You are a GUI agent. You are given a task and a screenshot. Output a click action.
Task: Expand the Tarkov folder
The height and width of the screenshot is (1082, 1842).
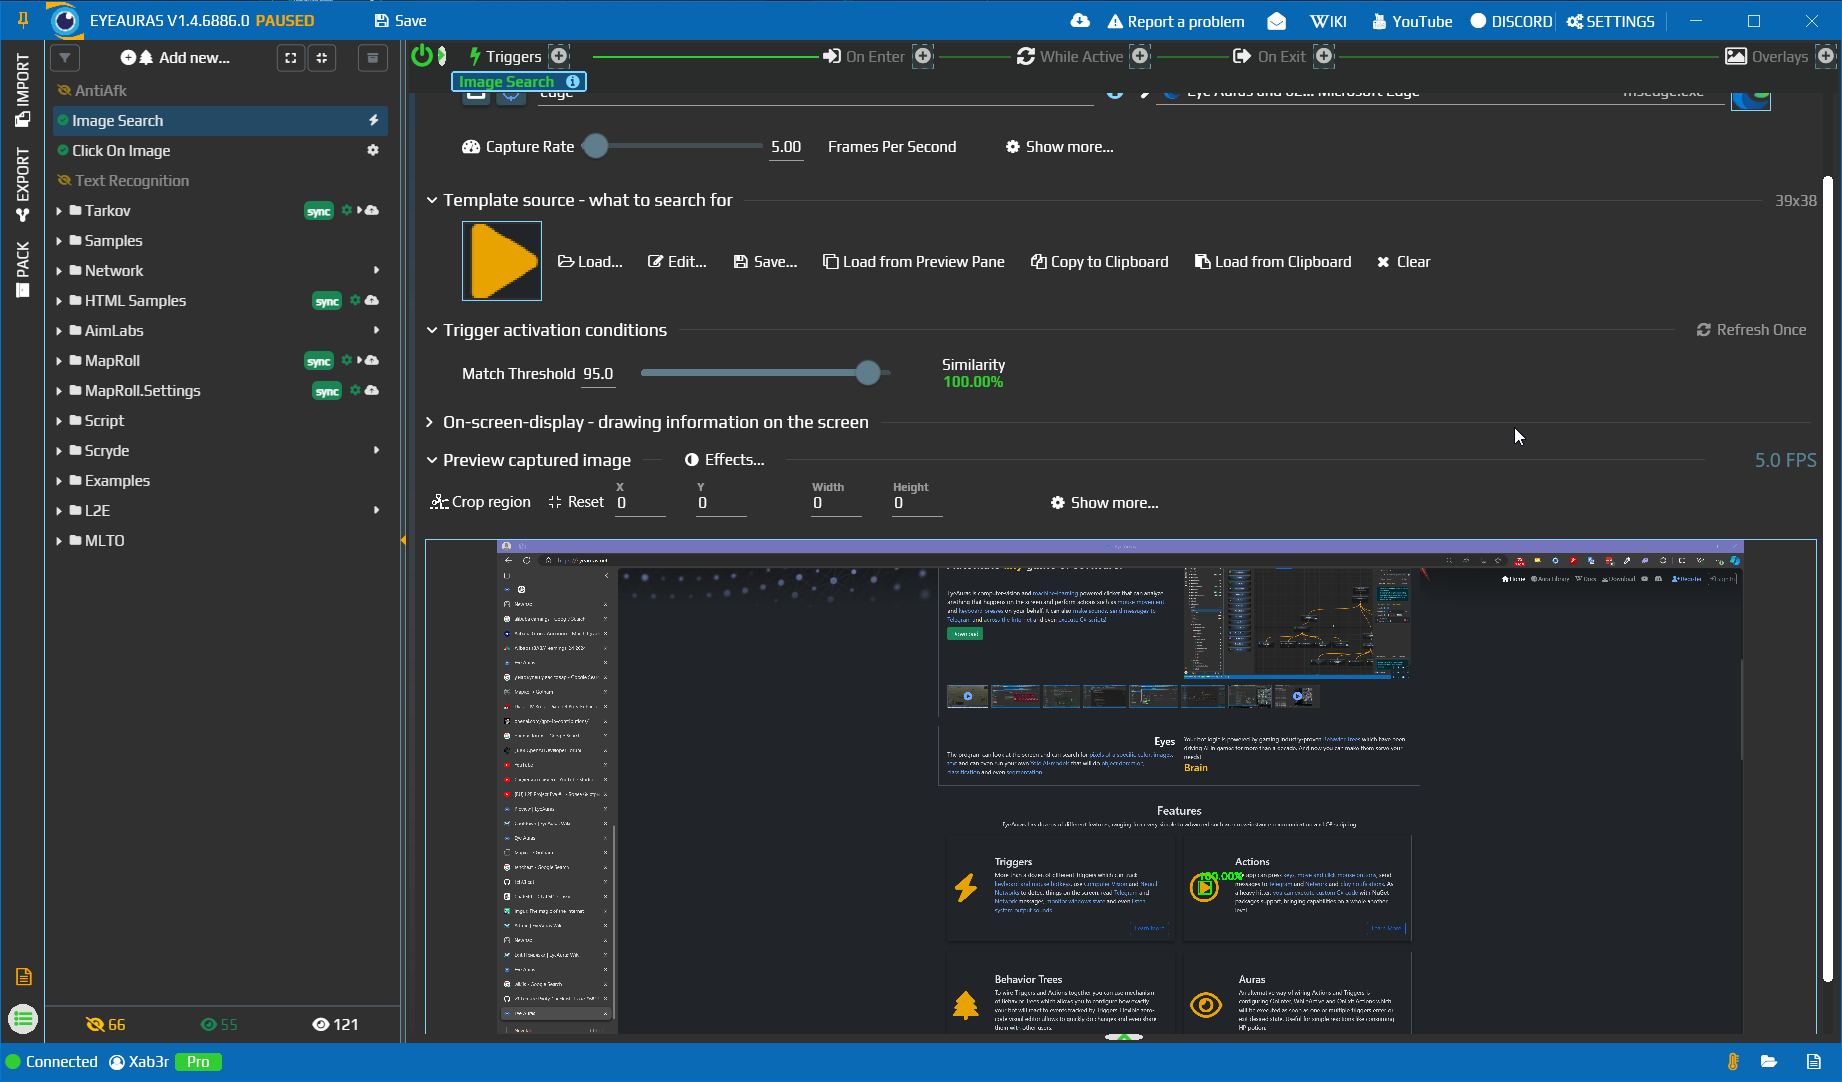click(59, 211)
